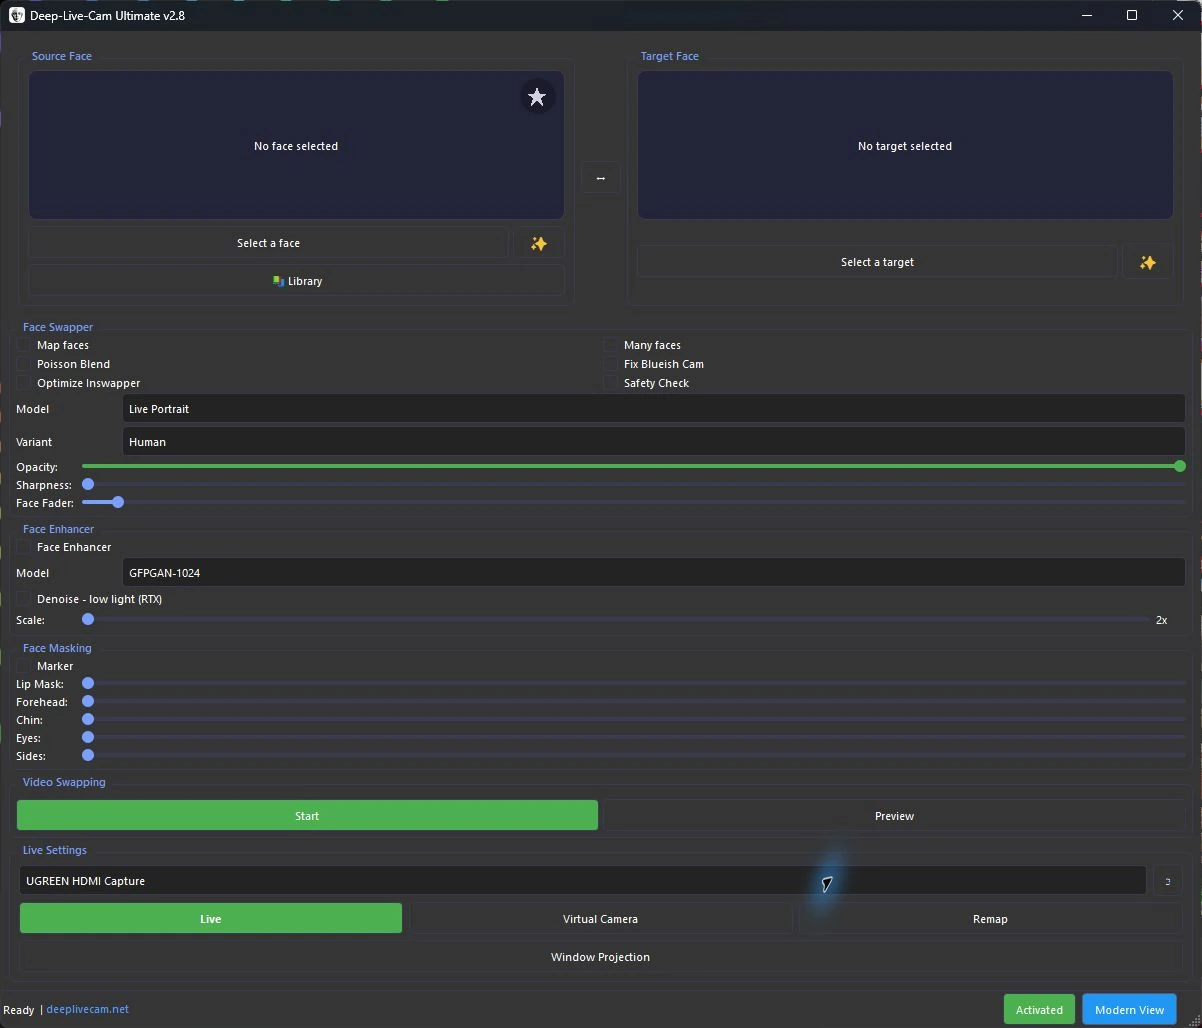Open the face Library
The width and height of the screenshot is (1202, 1028).
click(297, 281)
